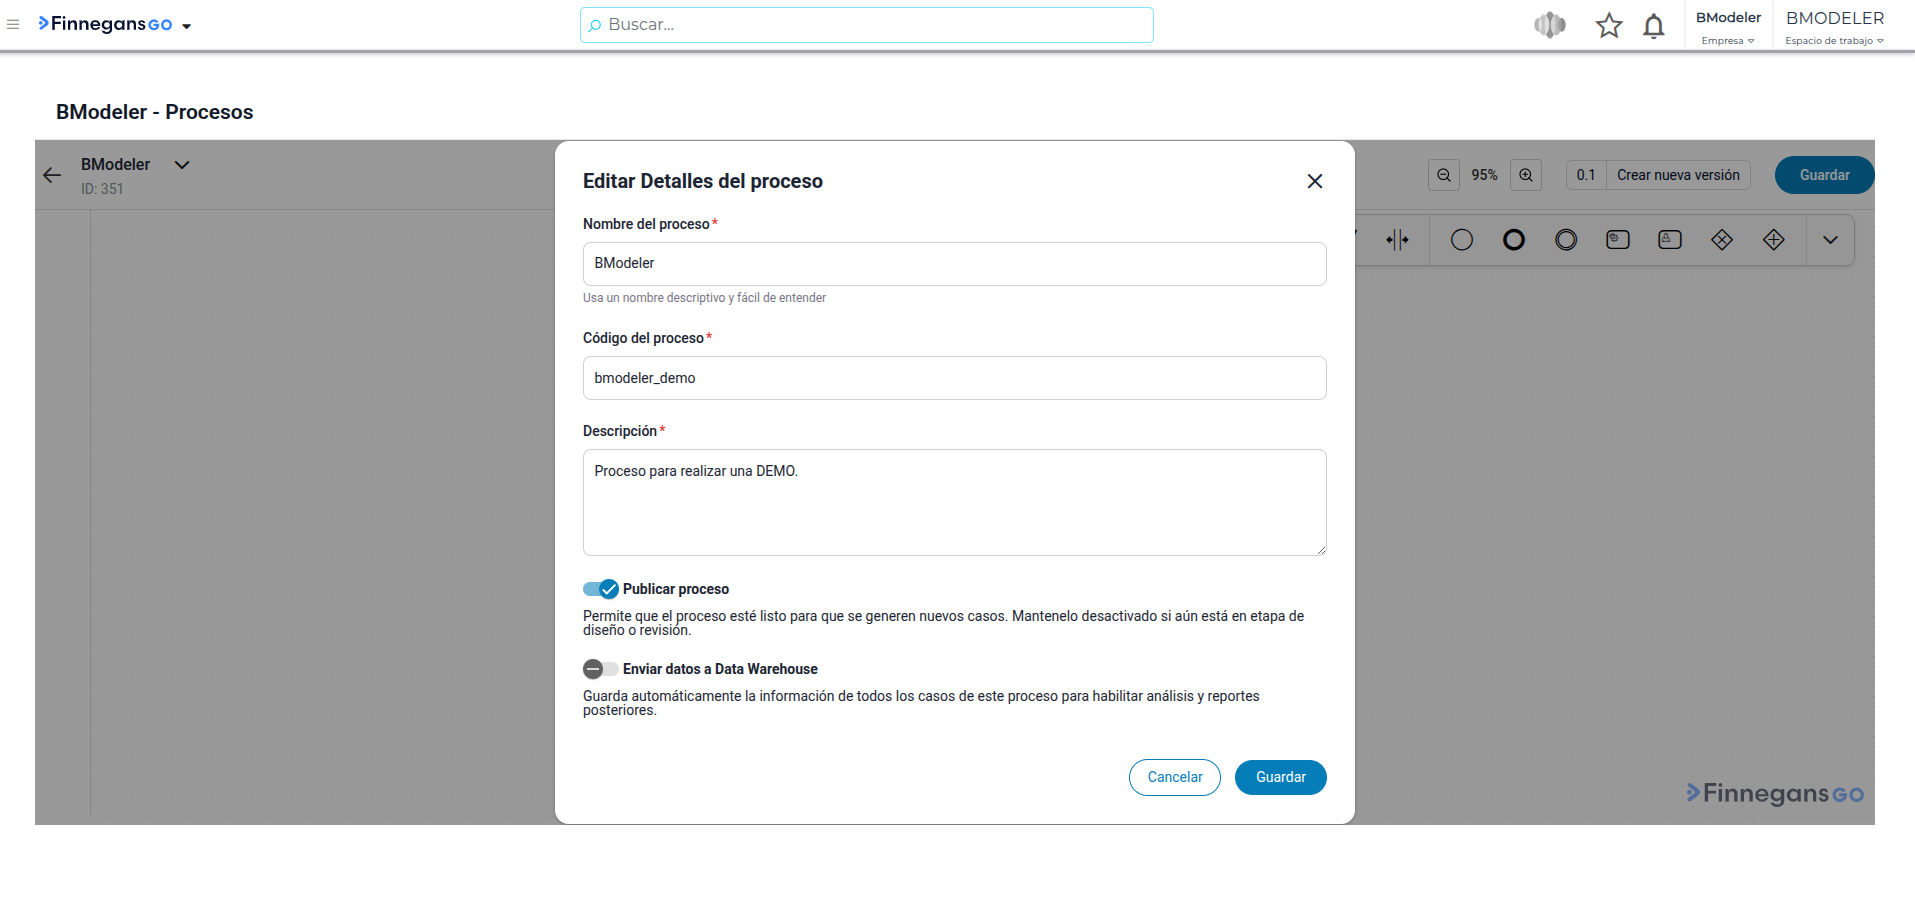
Task: Disable the Publicar proceso toggle
Action: [601, 589]
